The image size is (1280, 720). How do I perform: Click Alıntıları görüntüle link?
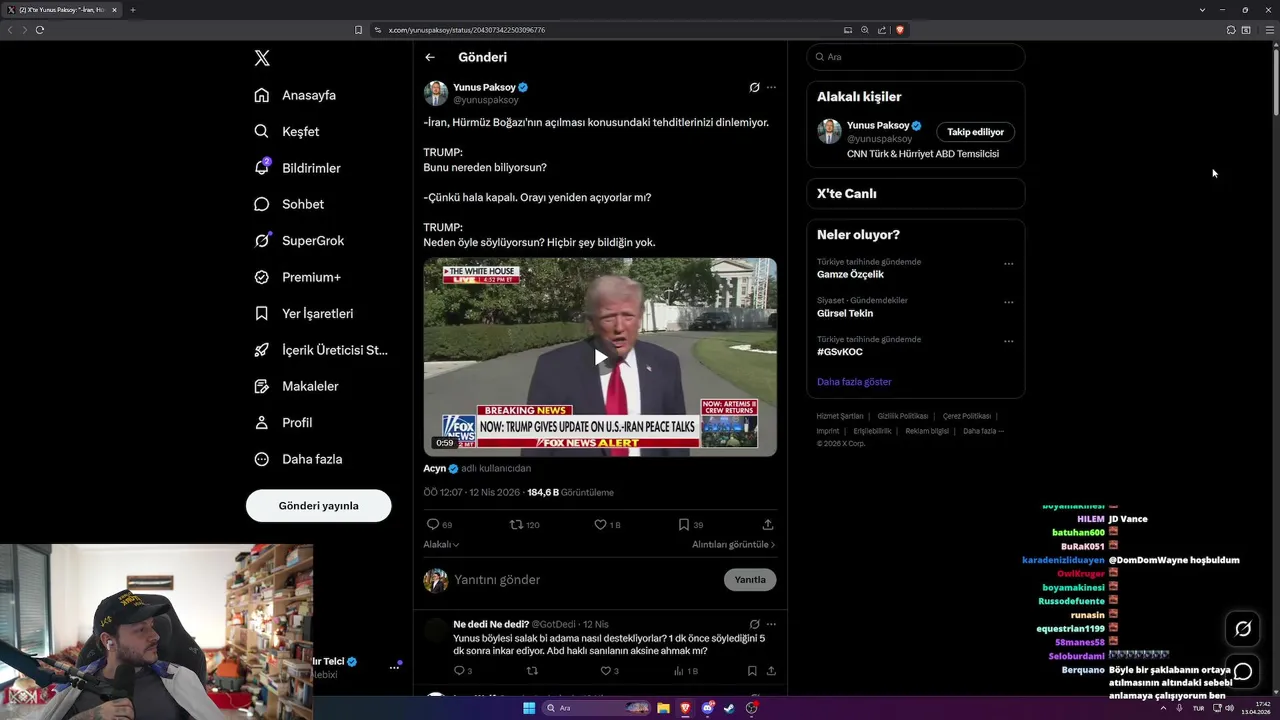coord(733,545)
